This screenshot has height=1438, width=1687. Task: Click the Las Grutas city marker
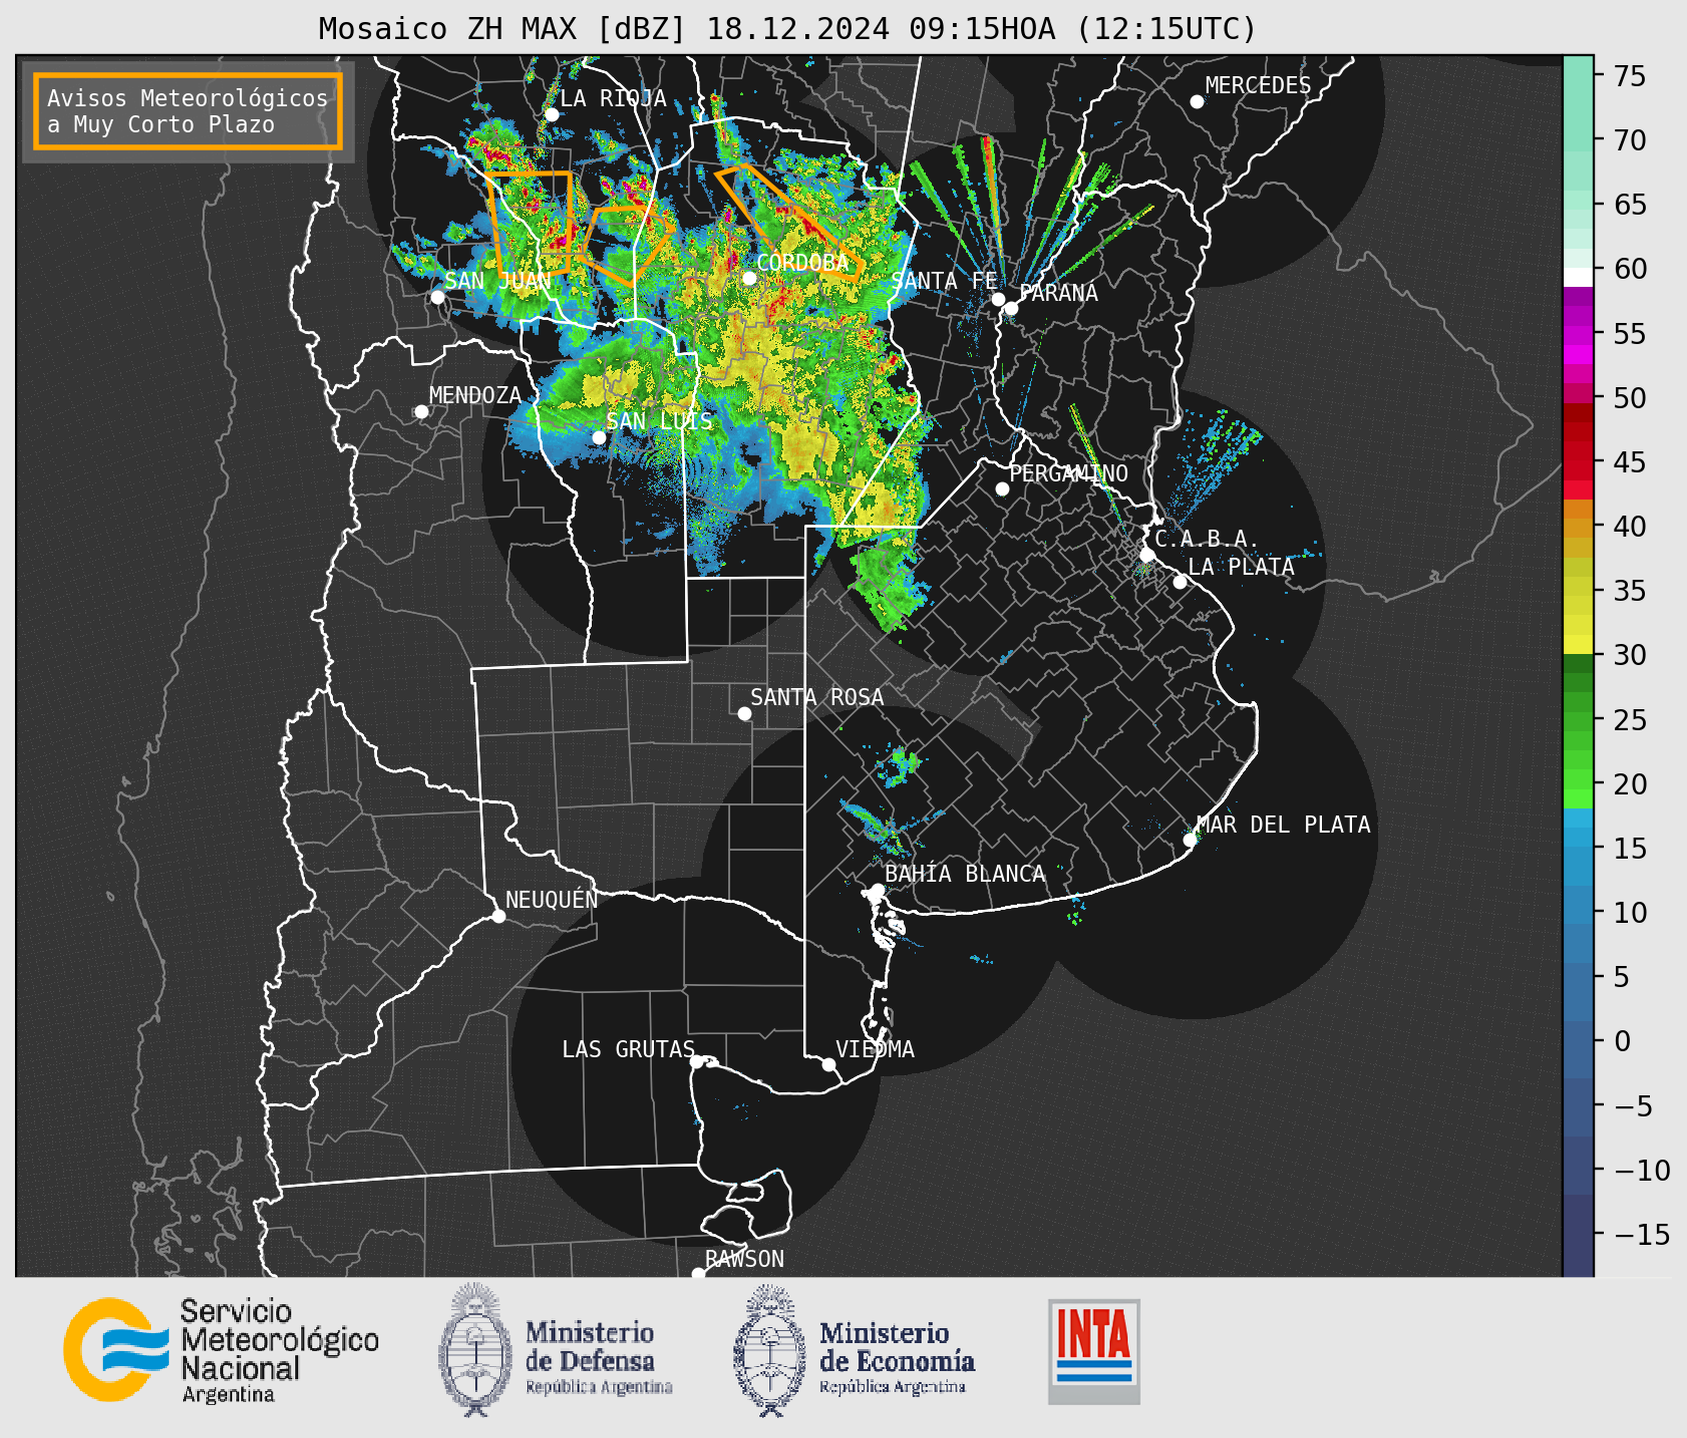(697, 1061)
